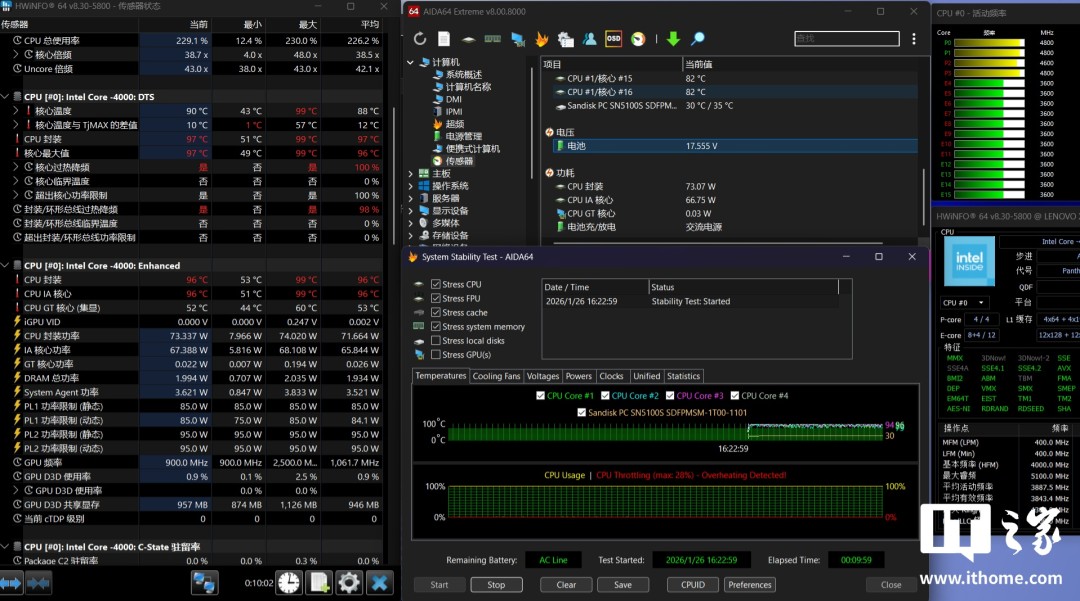This screenshot has height=601, width=1080.
Task: Click the HWiNFO expand columns arrows icon
Action: click(x=12, y=582)
